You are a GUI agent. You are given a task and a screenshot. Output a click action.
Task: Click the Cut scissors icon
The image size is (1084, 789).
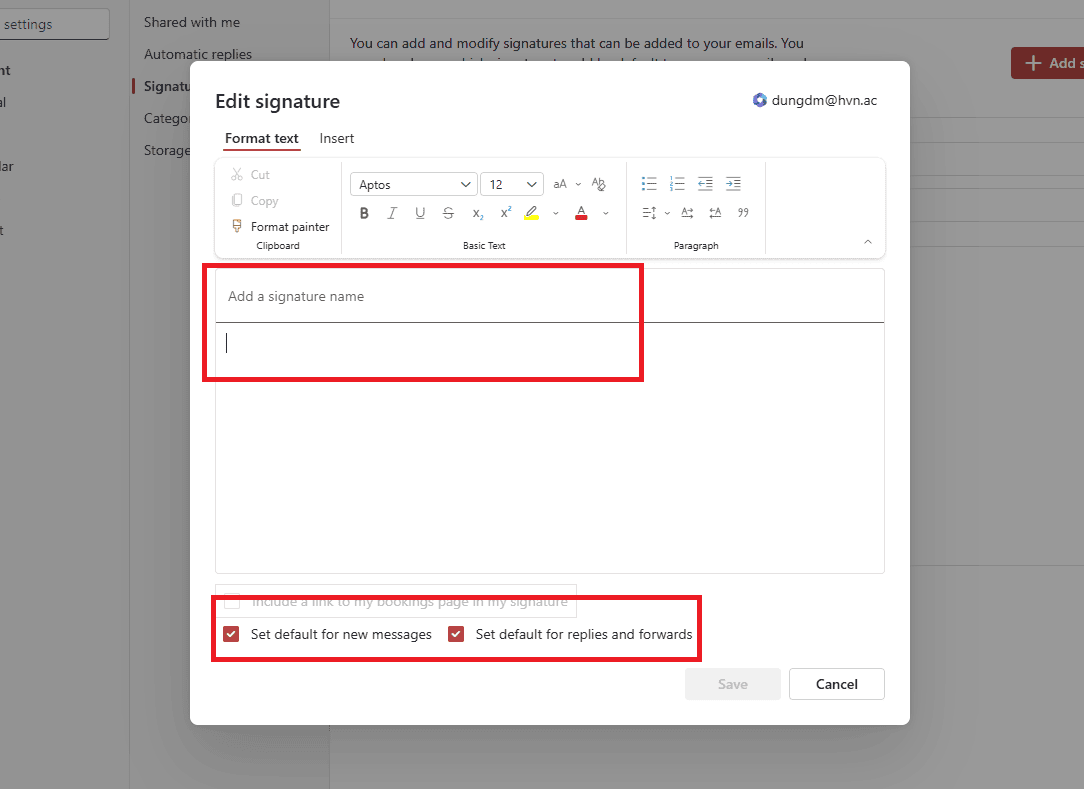click(237, 174)
